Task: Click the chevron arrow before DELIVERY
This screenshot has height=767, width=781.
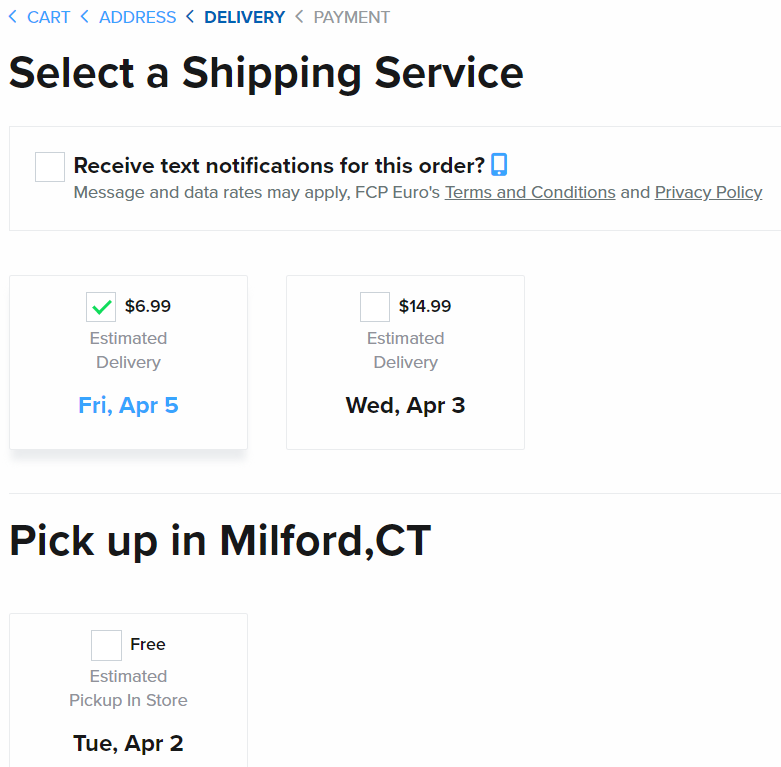Action: 190,17
